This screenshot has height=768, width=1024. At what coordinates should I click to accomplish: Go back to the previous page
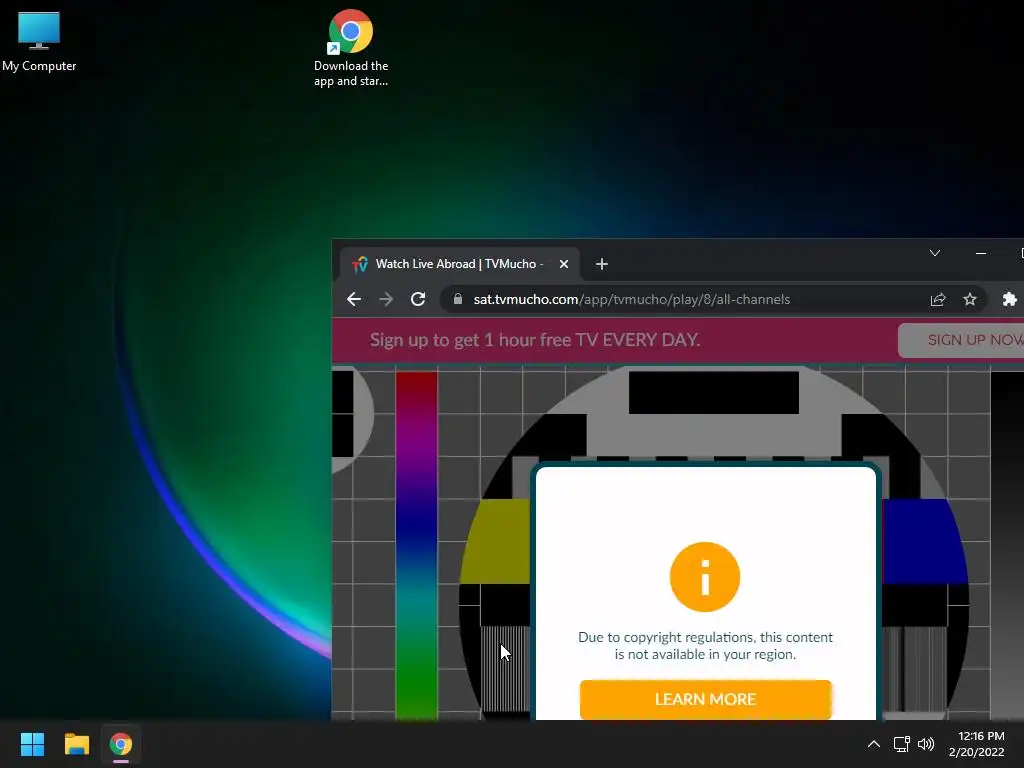[x=354, y=299]
